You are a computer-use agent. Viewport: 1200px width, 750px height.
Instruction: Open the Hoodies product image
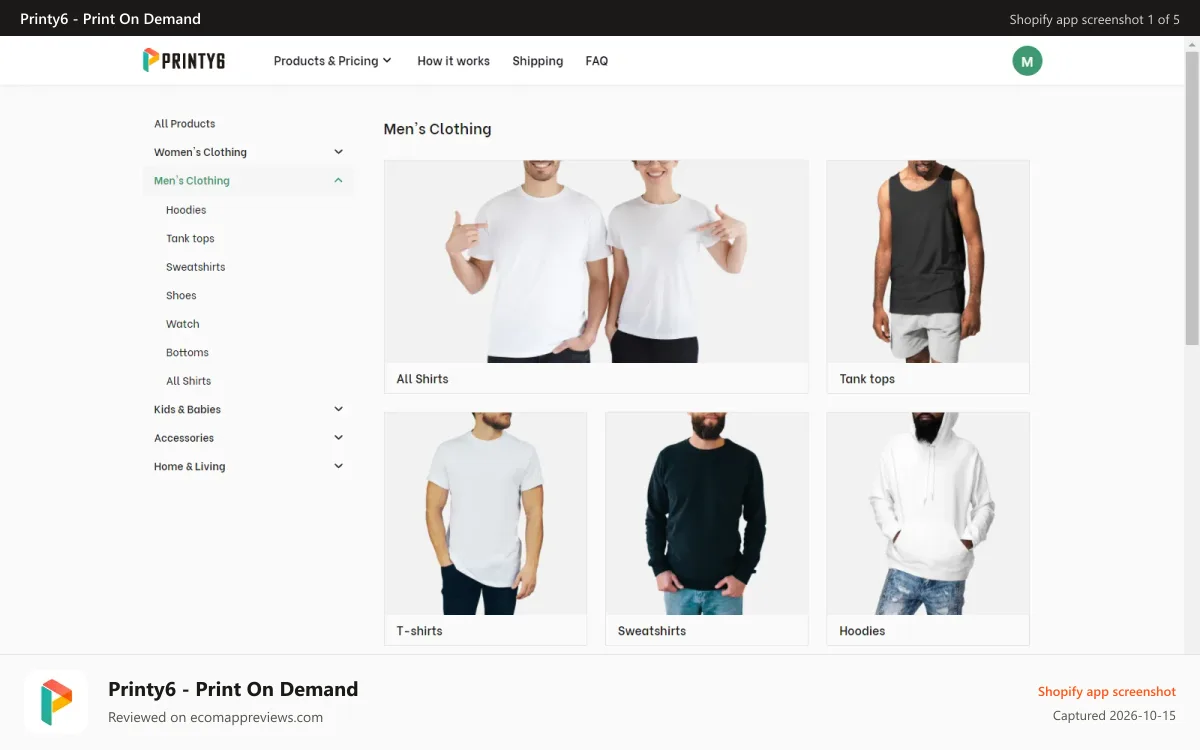(928, 514)
